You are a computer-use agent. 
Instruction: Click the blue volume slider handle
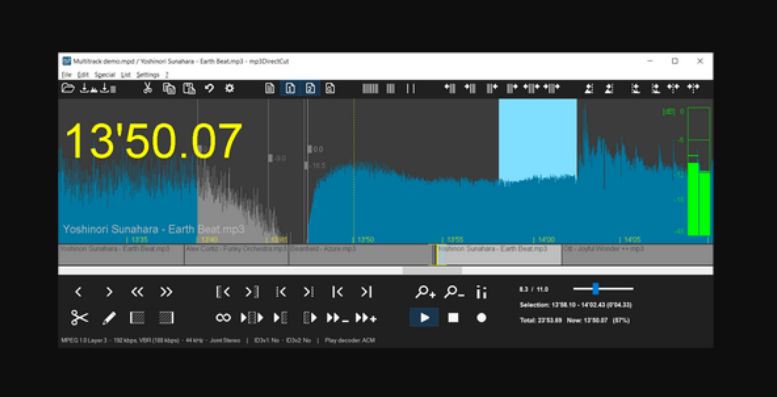click(x=596, y=289)
